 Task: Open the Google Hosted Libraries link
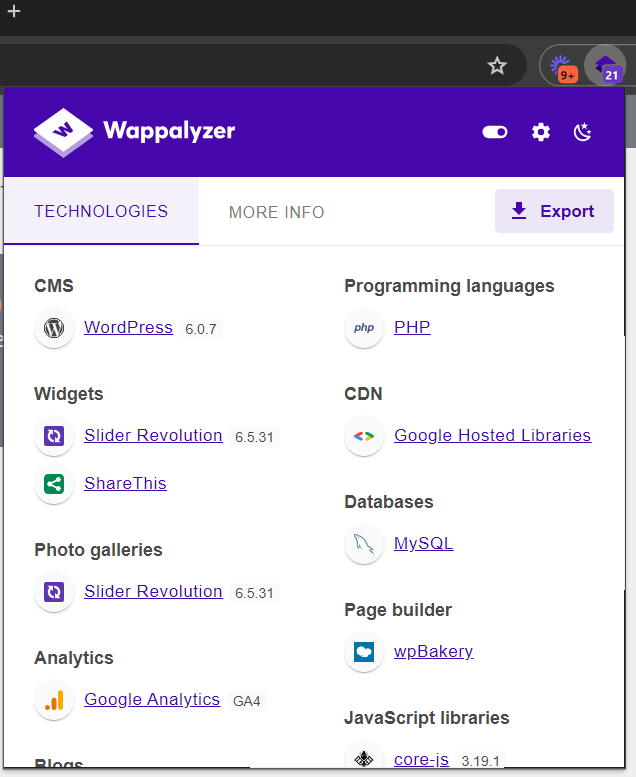[x=492, y=435]
